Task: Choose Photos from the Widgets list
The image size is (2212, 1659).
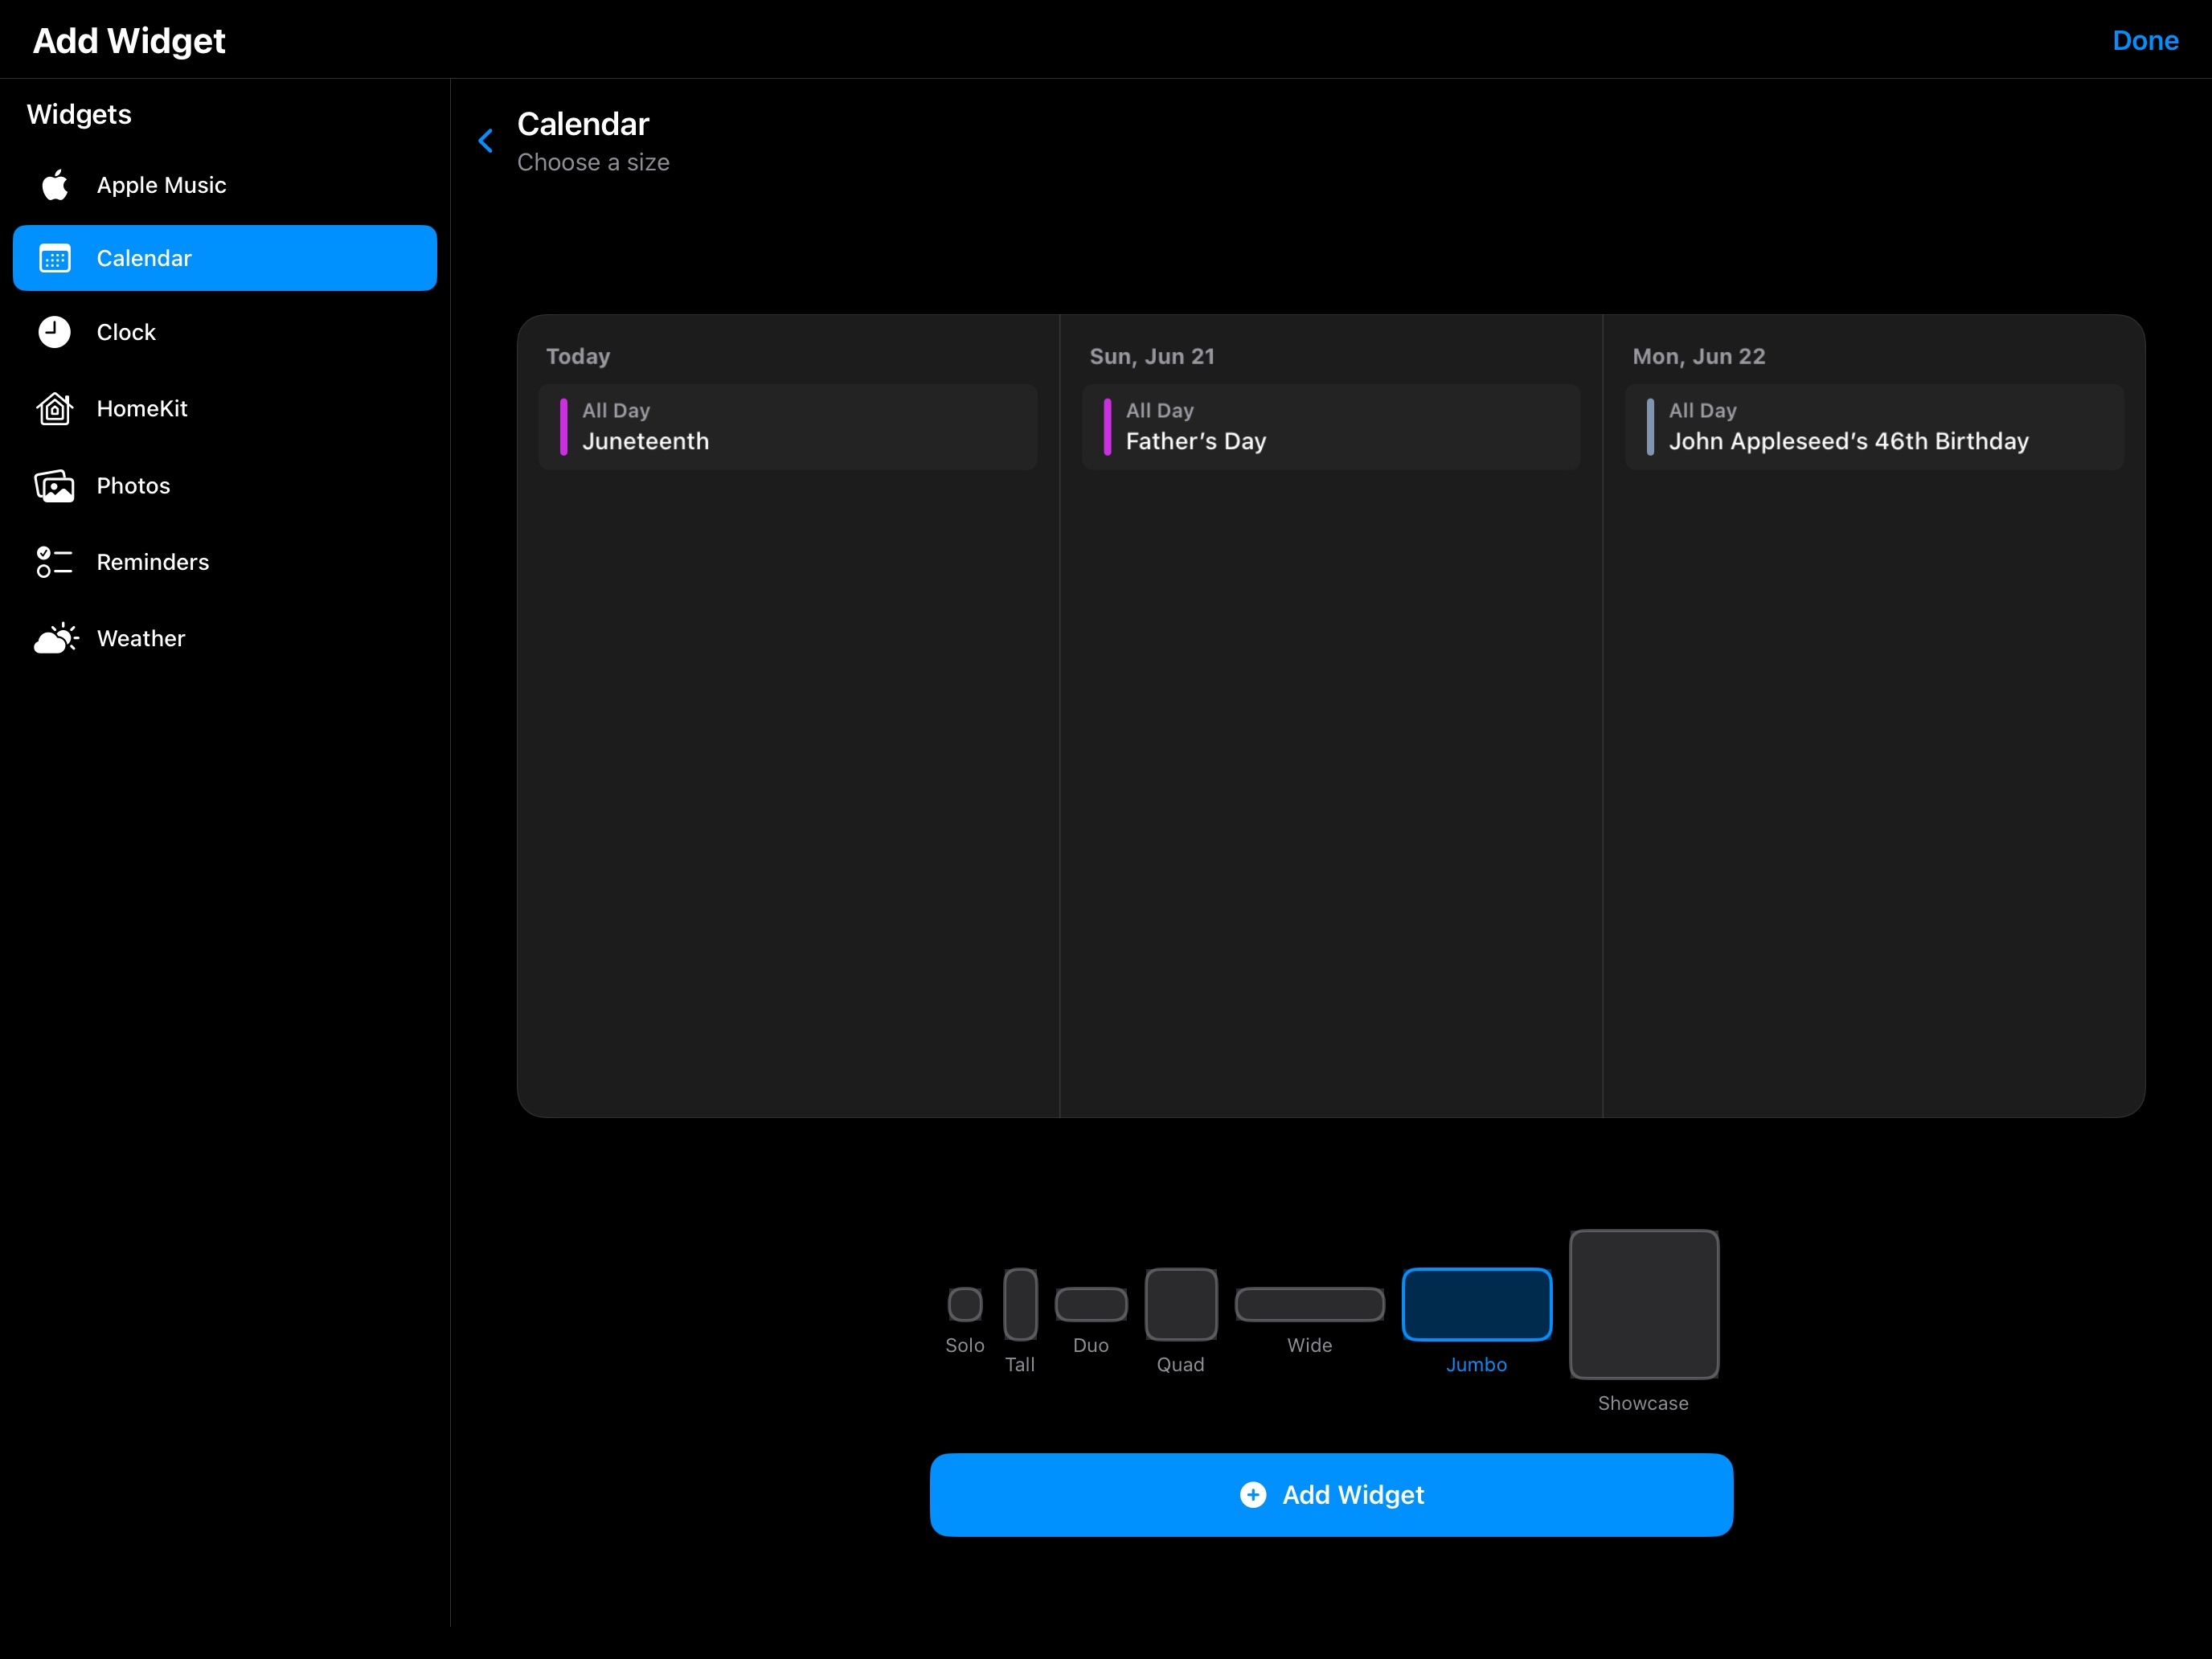Action: [225, 486]
